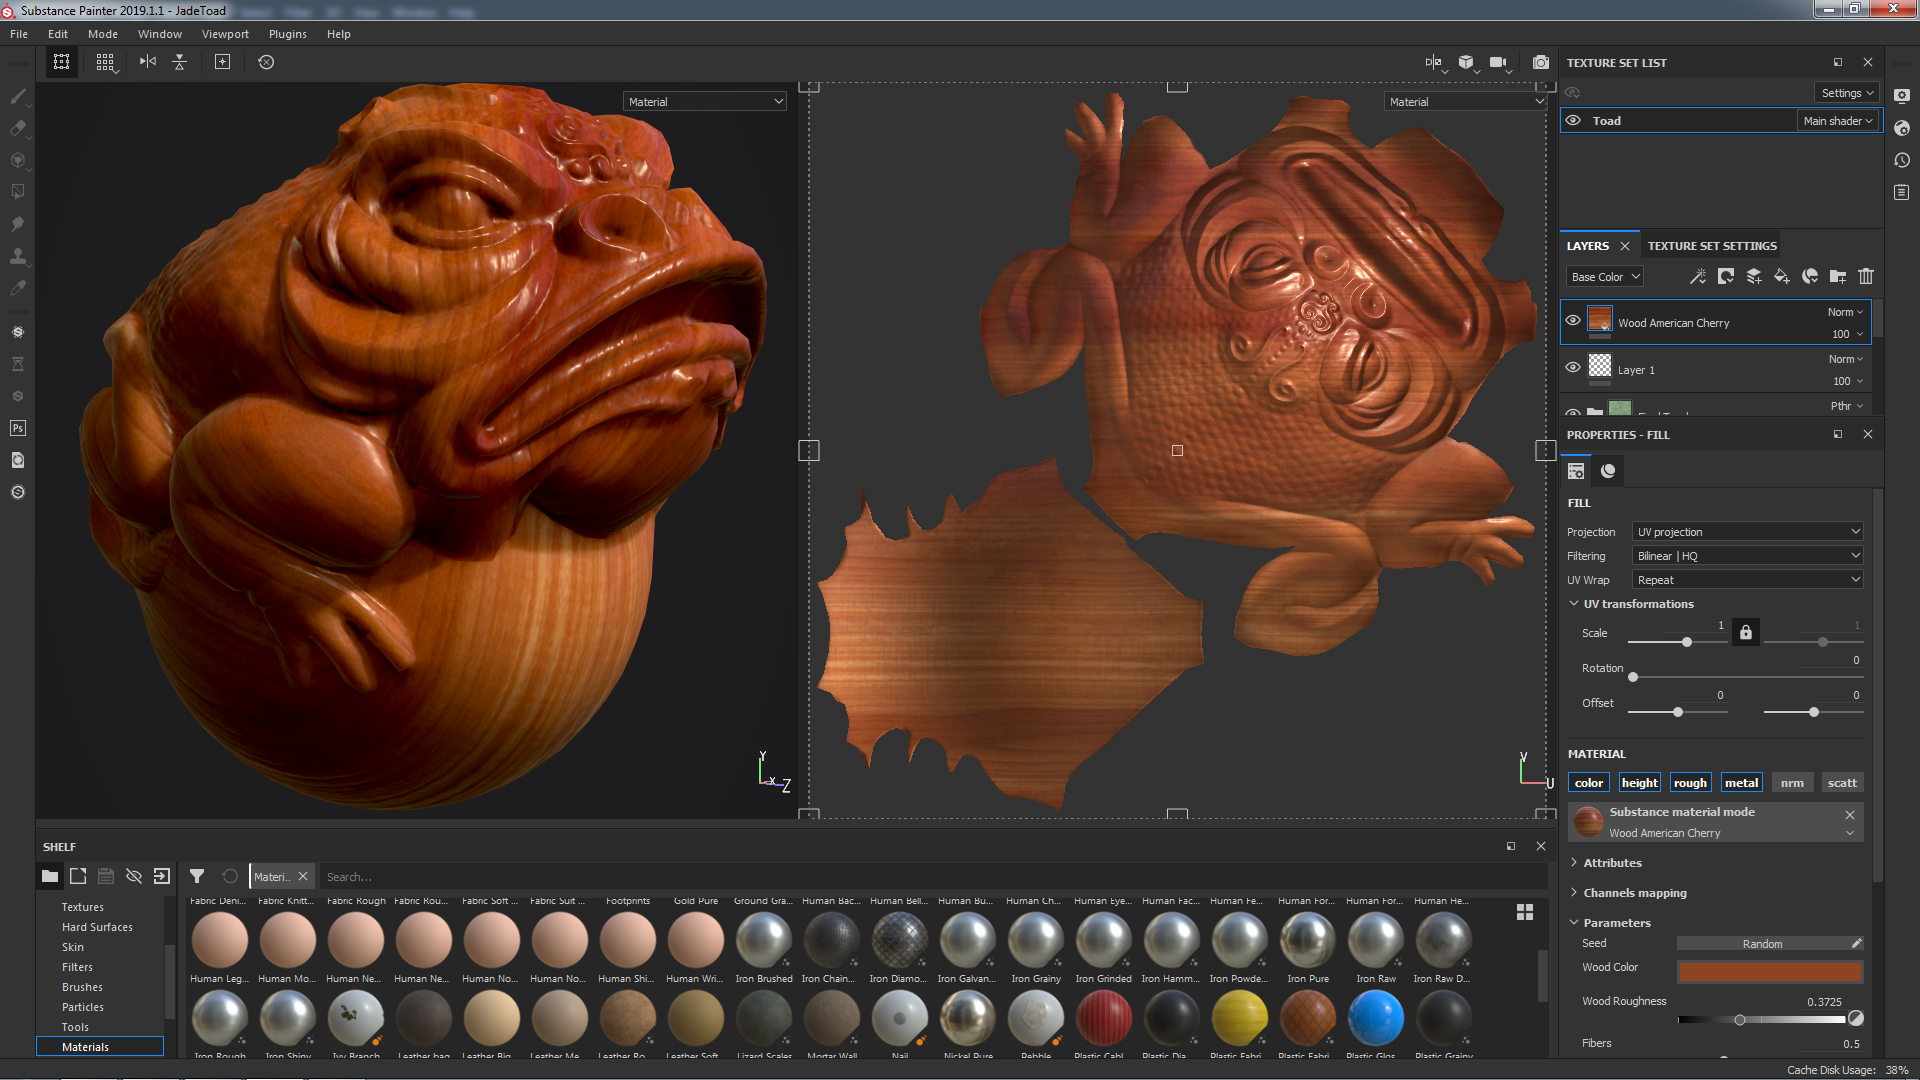Open the Viewport menu in menu bar
The image size is (1920, 1080).
click(x=224, y=33)
